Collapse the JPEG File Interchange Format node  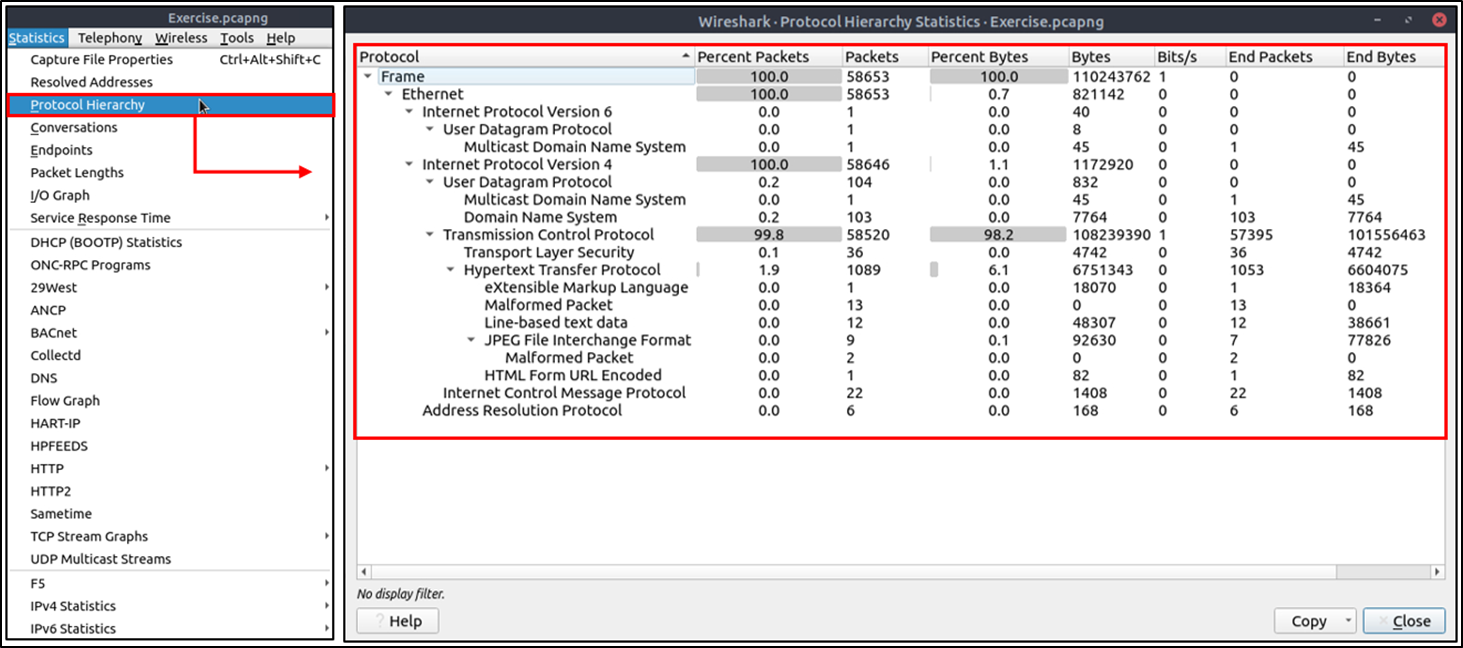pyautogui.click(x=472, y=340)
